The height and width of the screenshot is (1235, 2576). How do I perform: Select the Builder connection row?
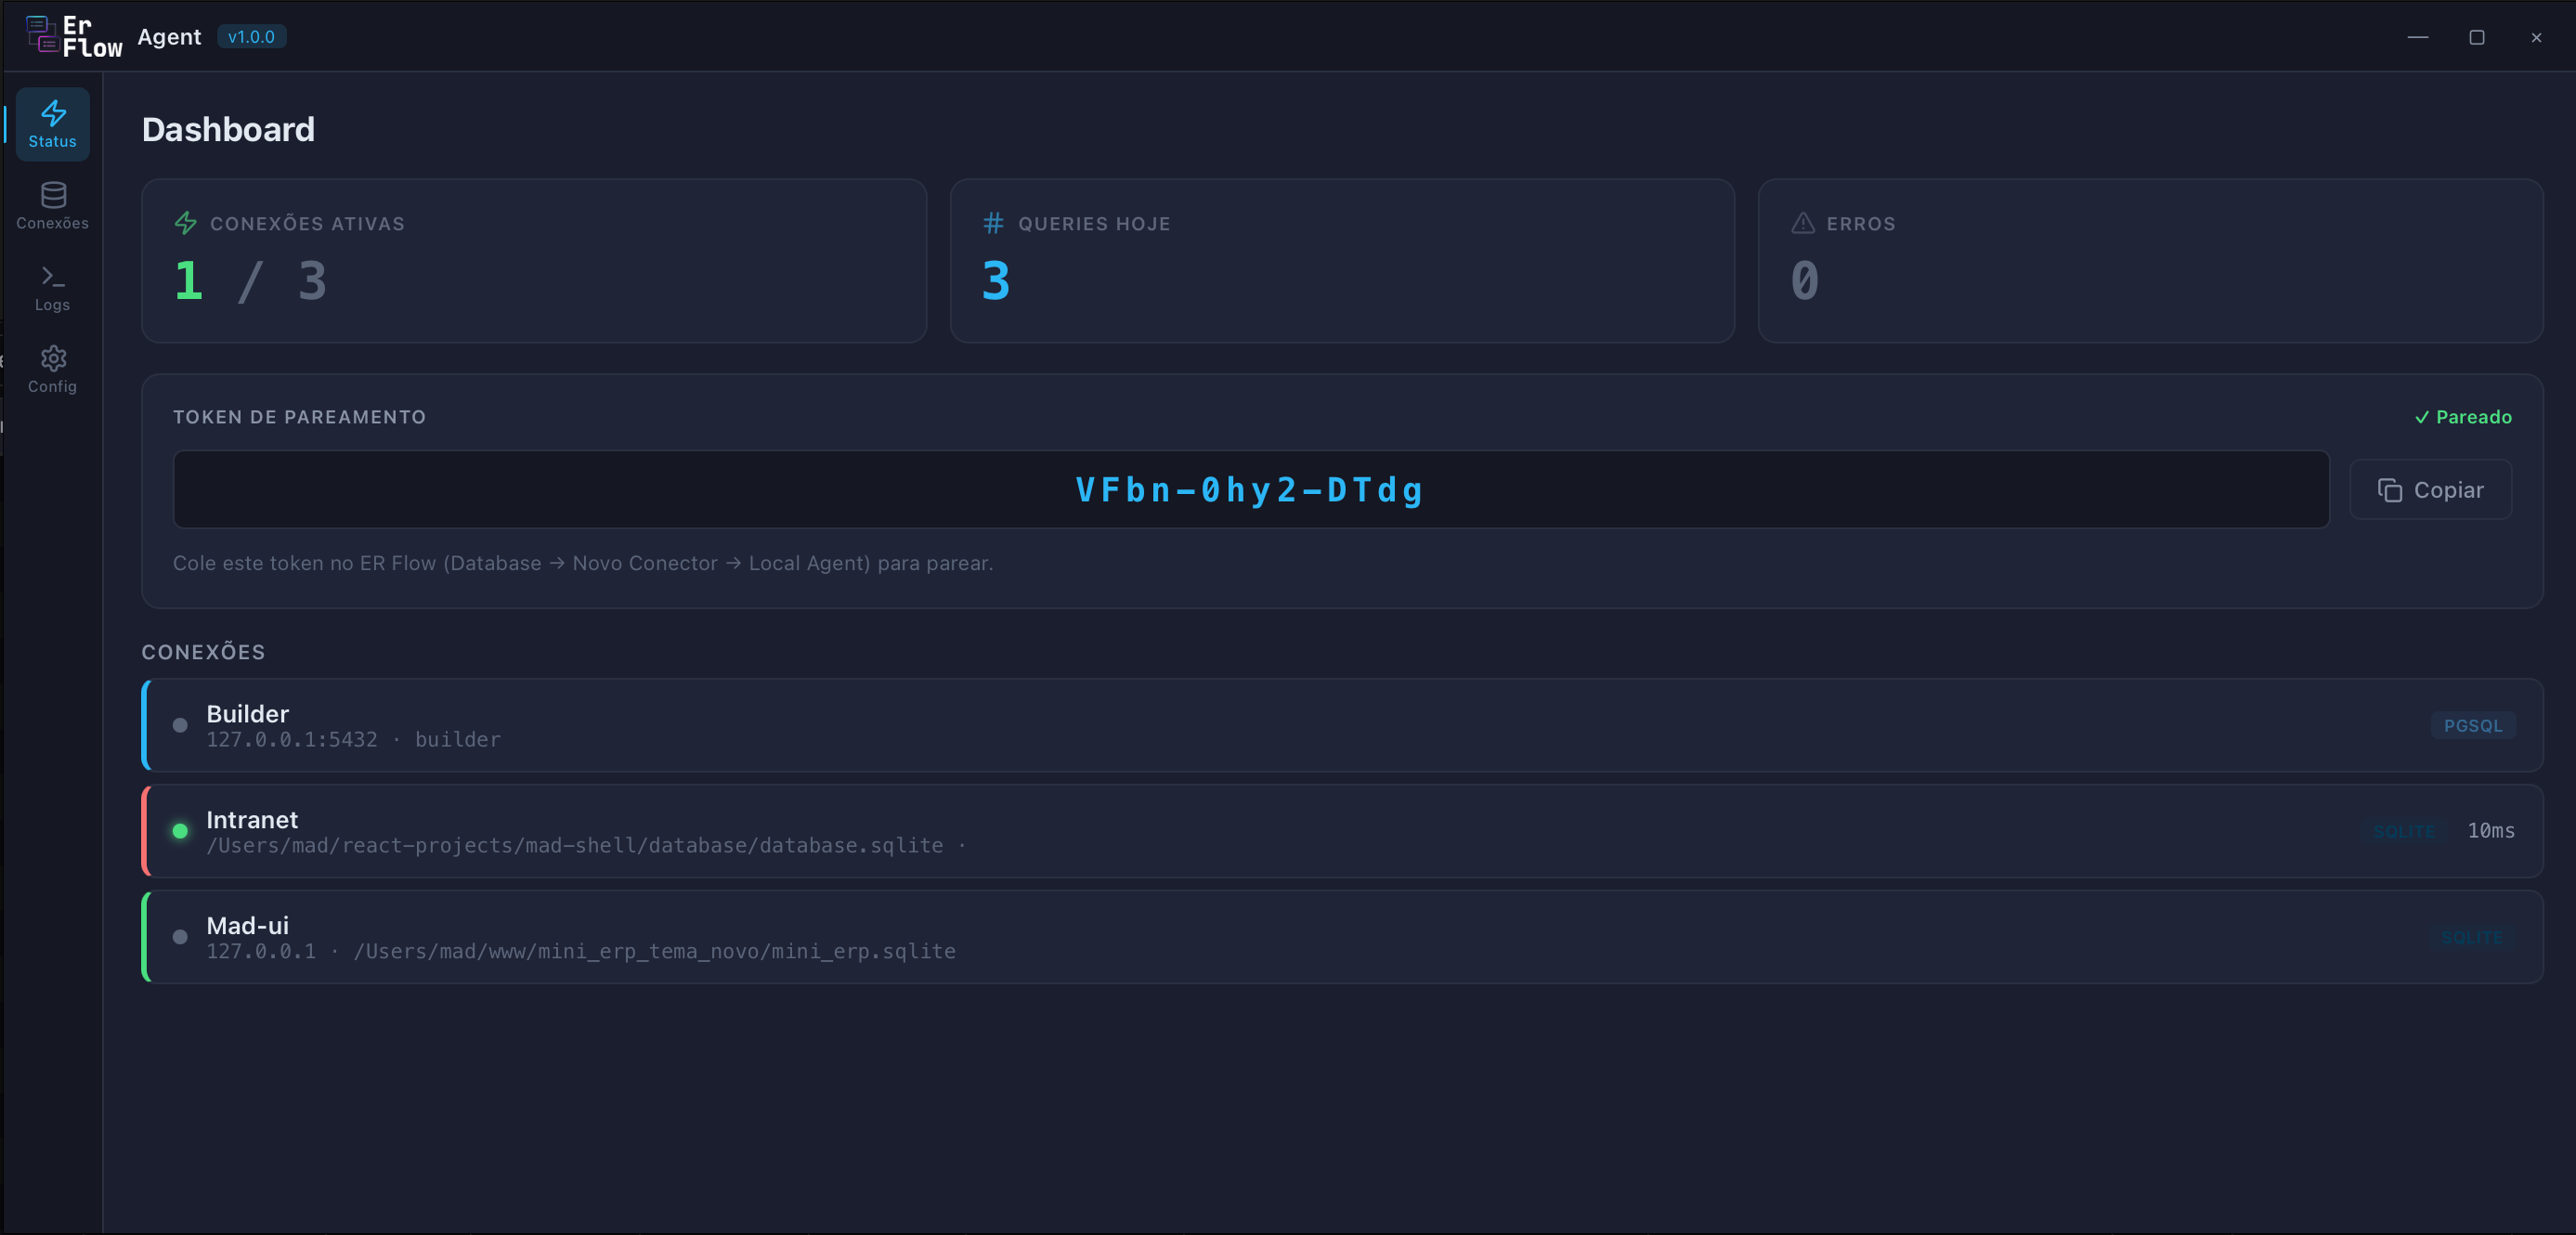[1300, 725]
